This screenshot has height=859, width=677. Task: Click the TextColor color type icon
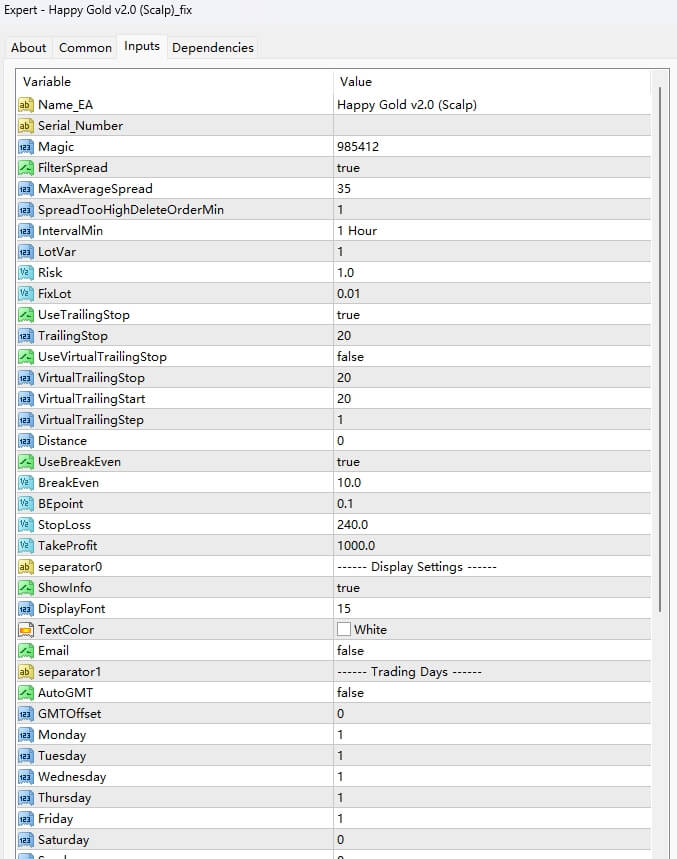coord(26,630)
